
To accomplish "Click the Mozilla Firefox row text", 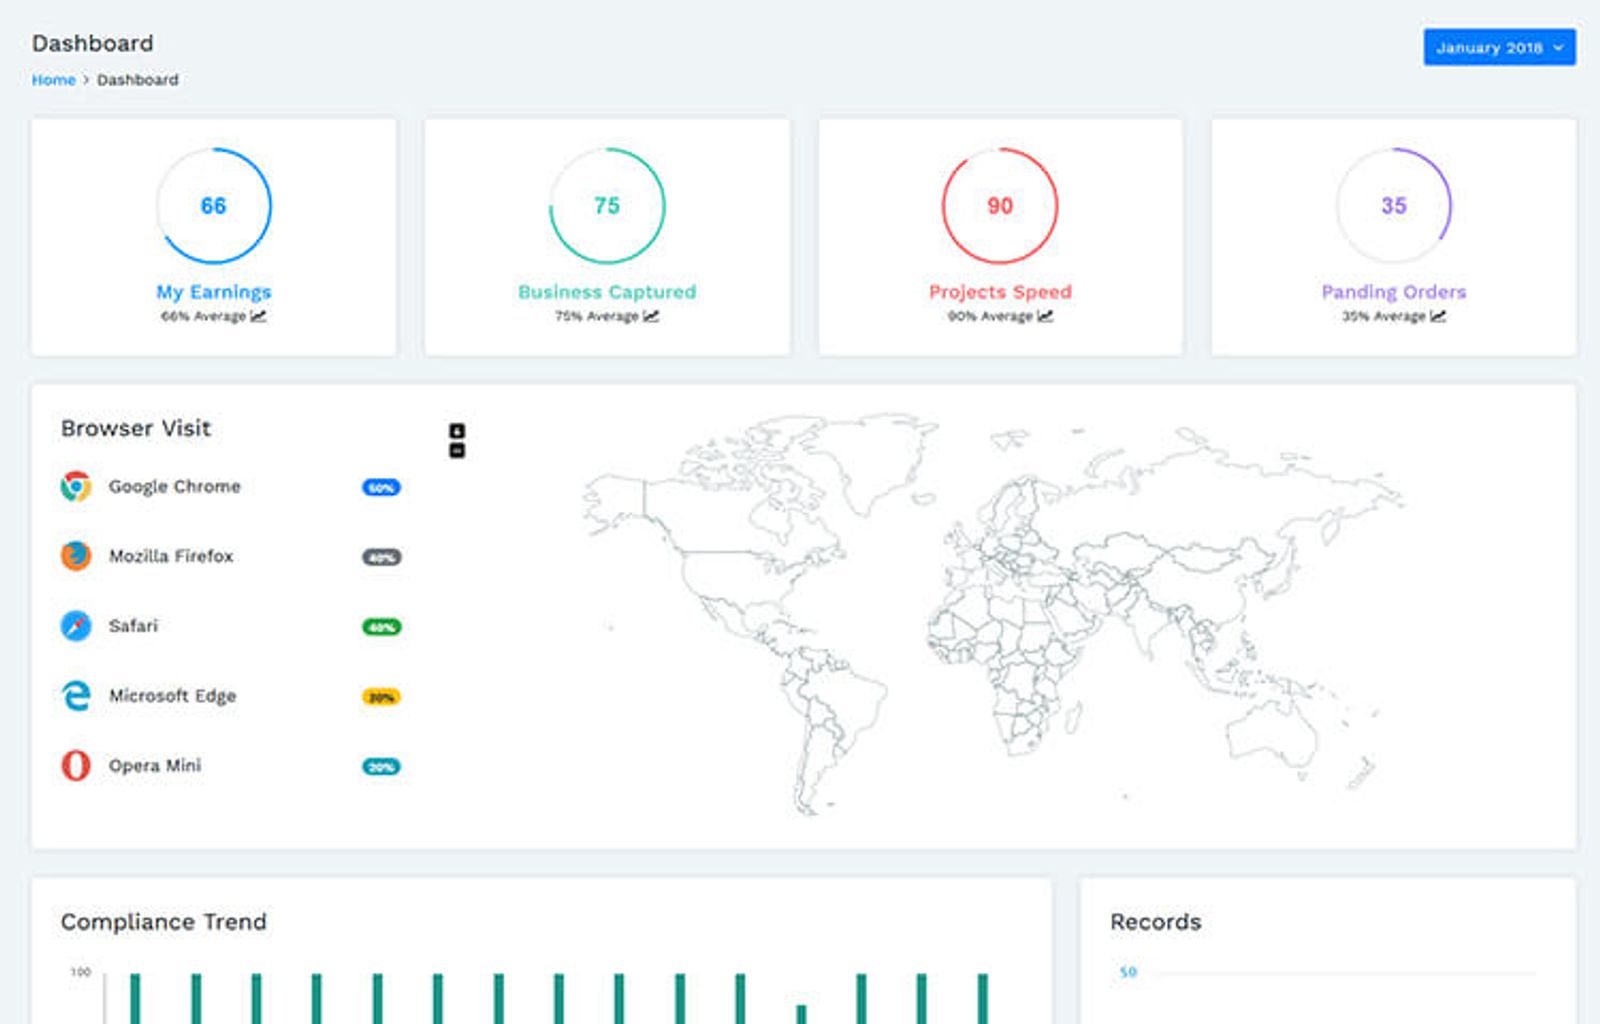I will [x=171, y=556].
